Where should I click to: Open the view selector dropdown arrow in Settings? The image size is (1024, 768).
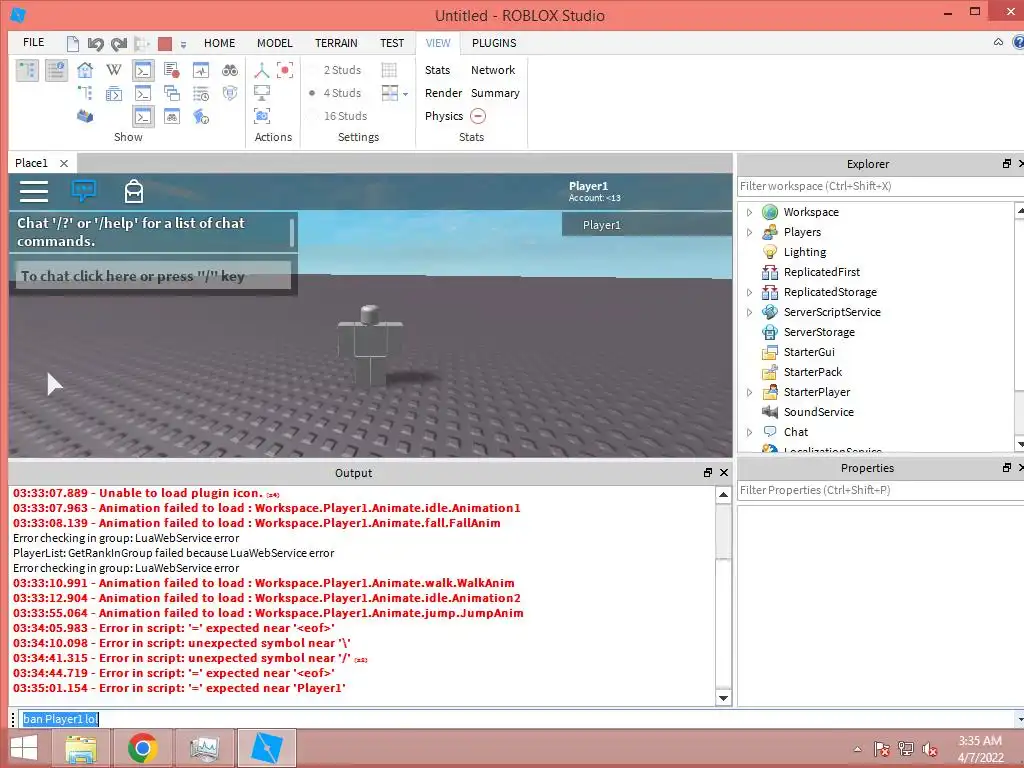406,94
